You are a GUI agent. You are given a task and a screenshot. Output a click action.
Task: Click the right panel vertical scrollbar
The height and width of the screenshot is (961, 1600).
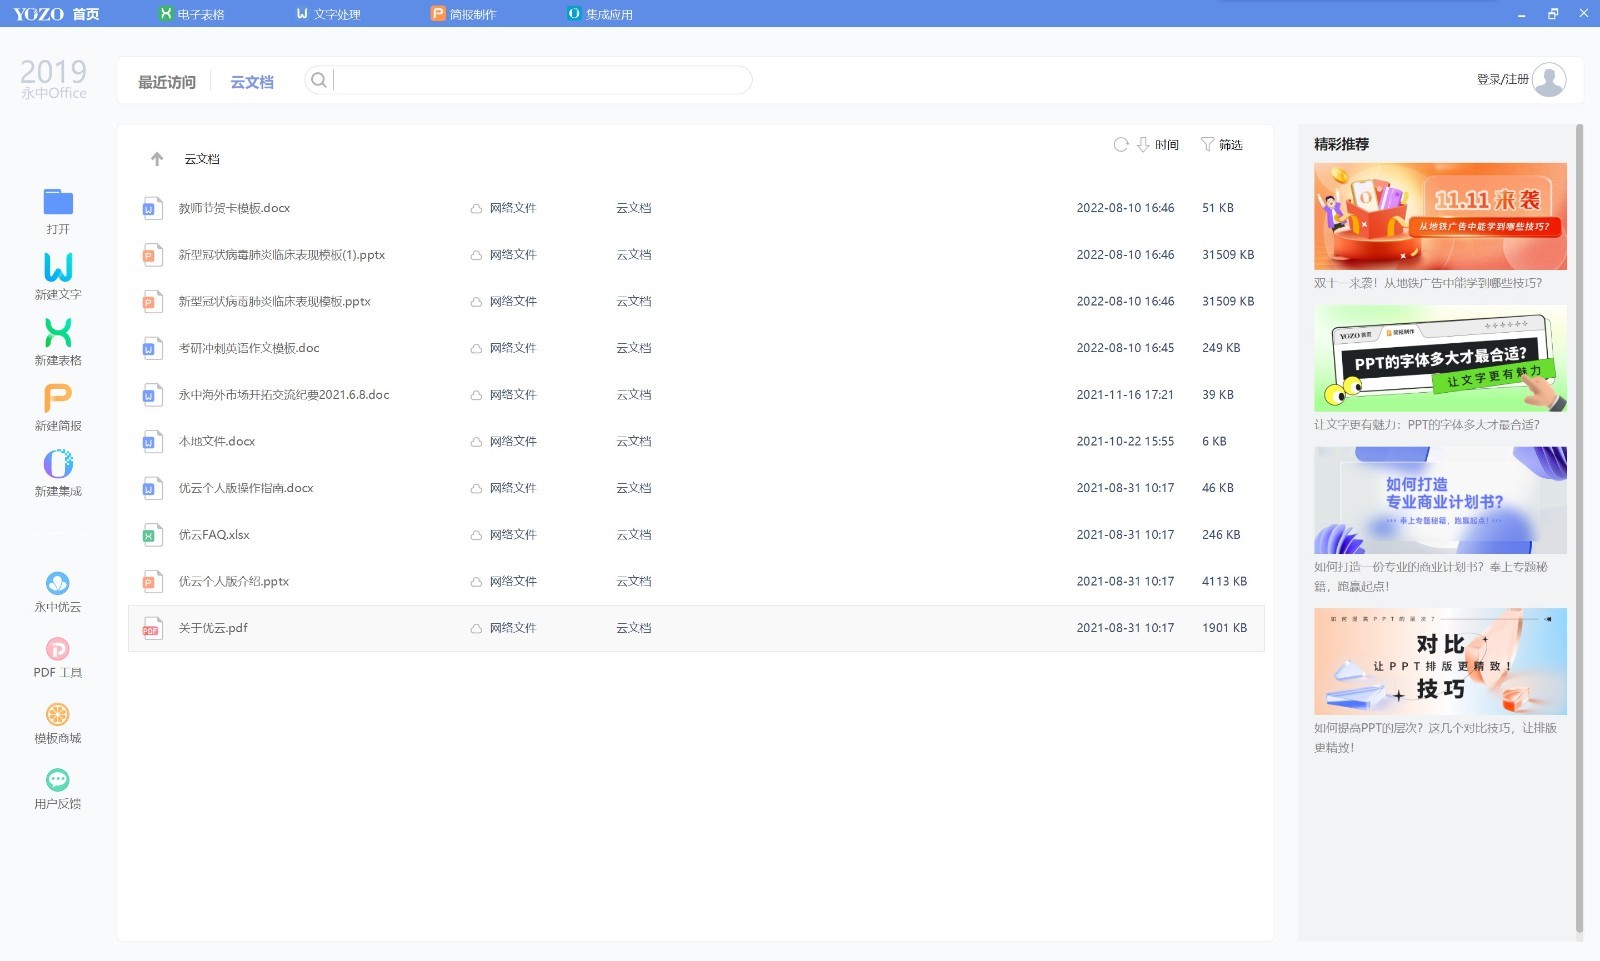click(x=1579, y=500)
